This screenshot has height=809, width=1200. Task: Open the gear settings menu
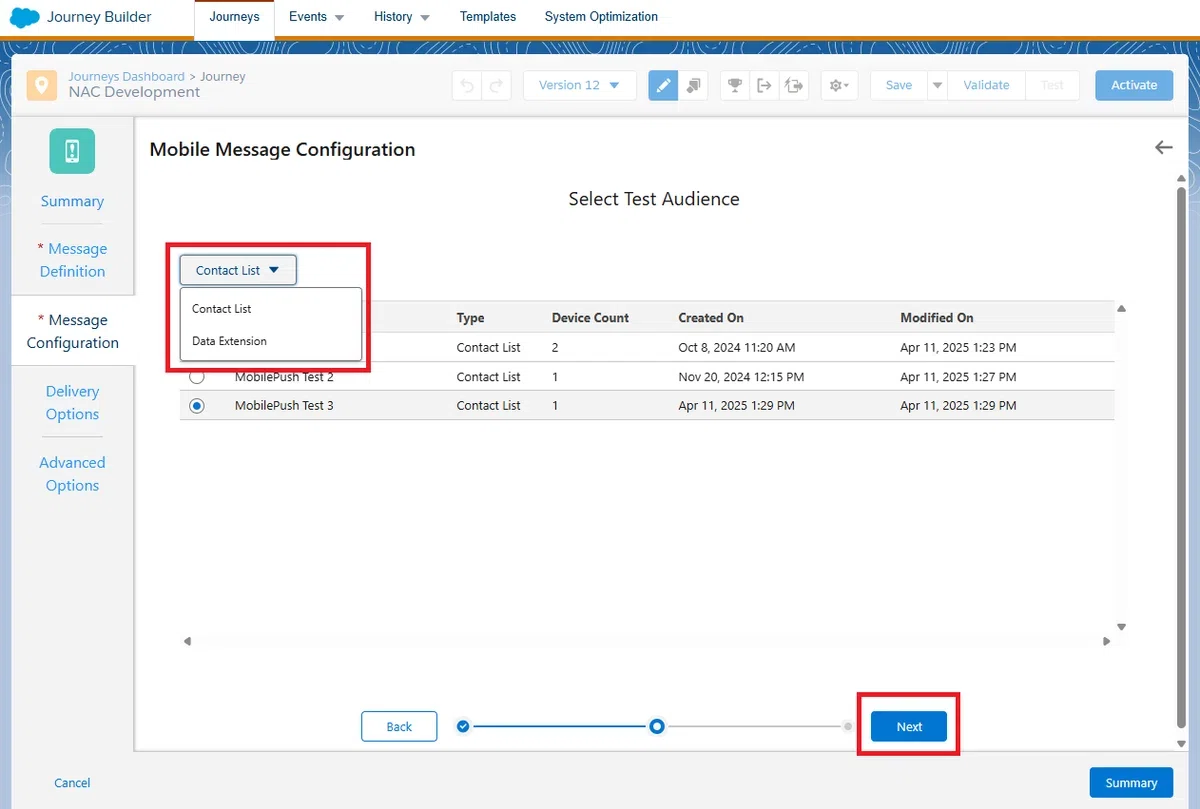tap(839, 85)
